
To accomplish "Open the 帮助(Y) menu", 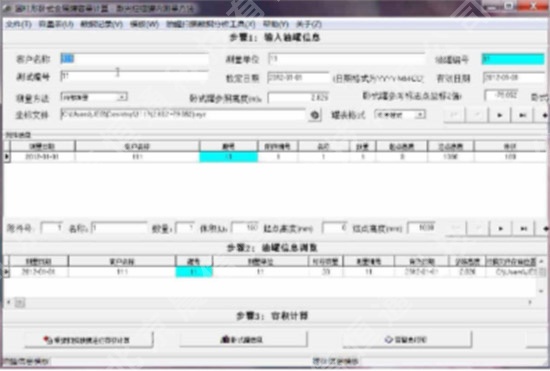I will 276,24.
